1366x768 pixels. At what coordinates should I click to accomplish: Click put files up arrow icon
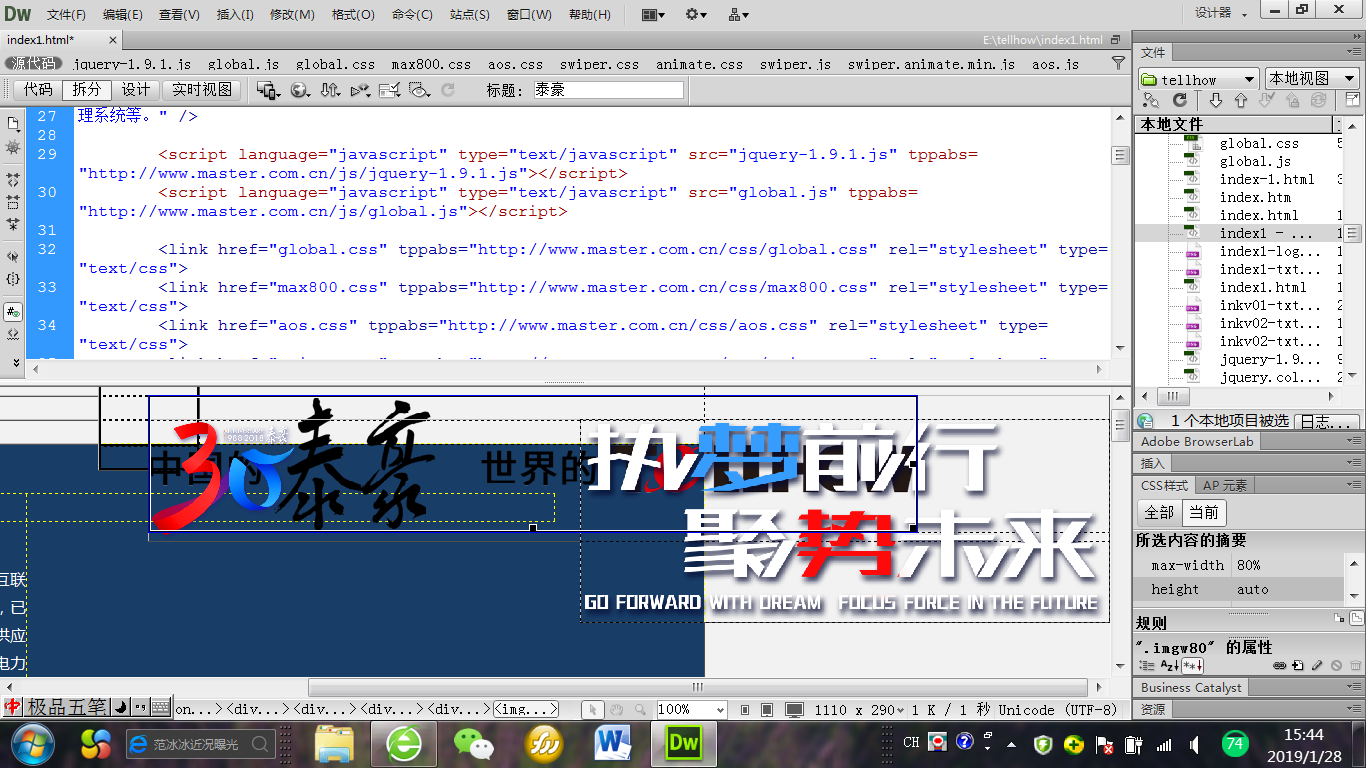1241,100
